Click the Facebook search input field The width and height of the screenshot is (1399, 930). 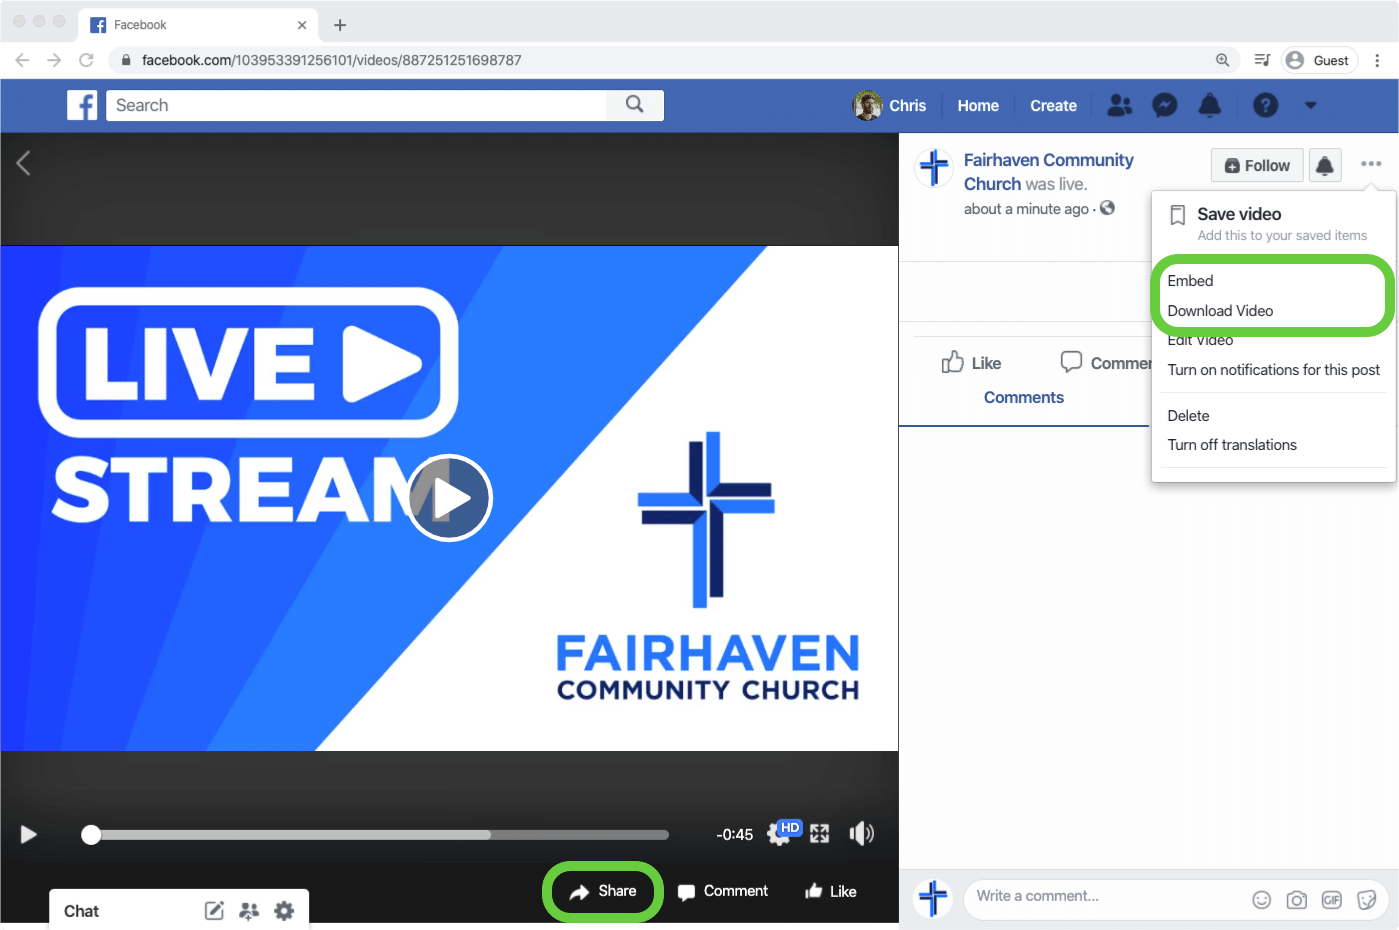[x=356, y=105]
